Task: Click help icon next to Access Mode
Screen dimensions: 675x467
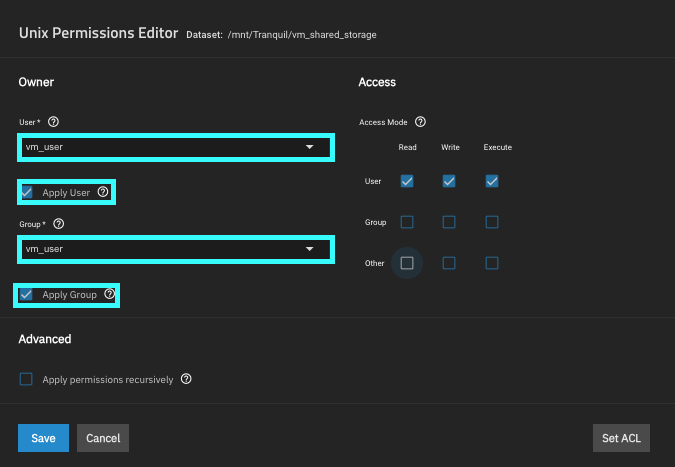Action: (x=420, y=122)
